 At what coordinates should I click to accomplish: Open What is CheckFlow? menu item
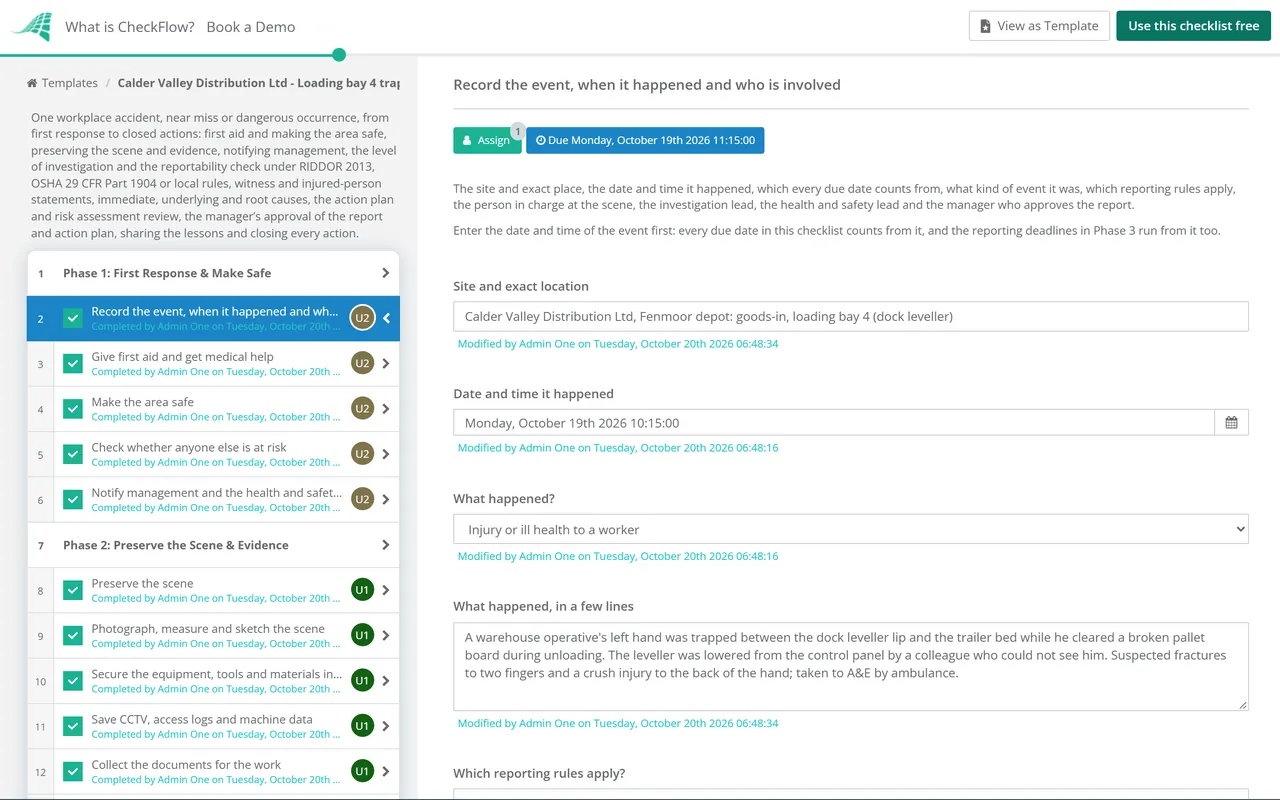[130, 27]
